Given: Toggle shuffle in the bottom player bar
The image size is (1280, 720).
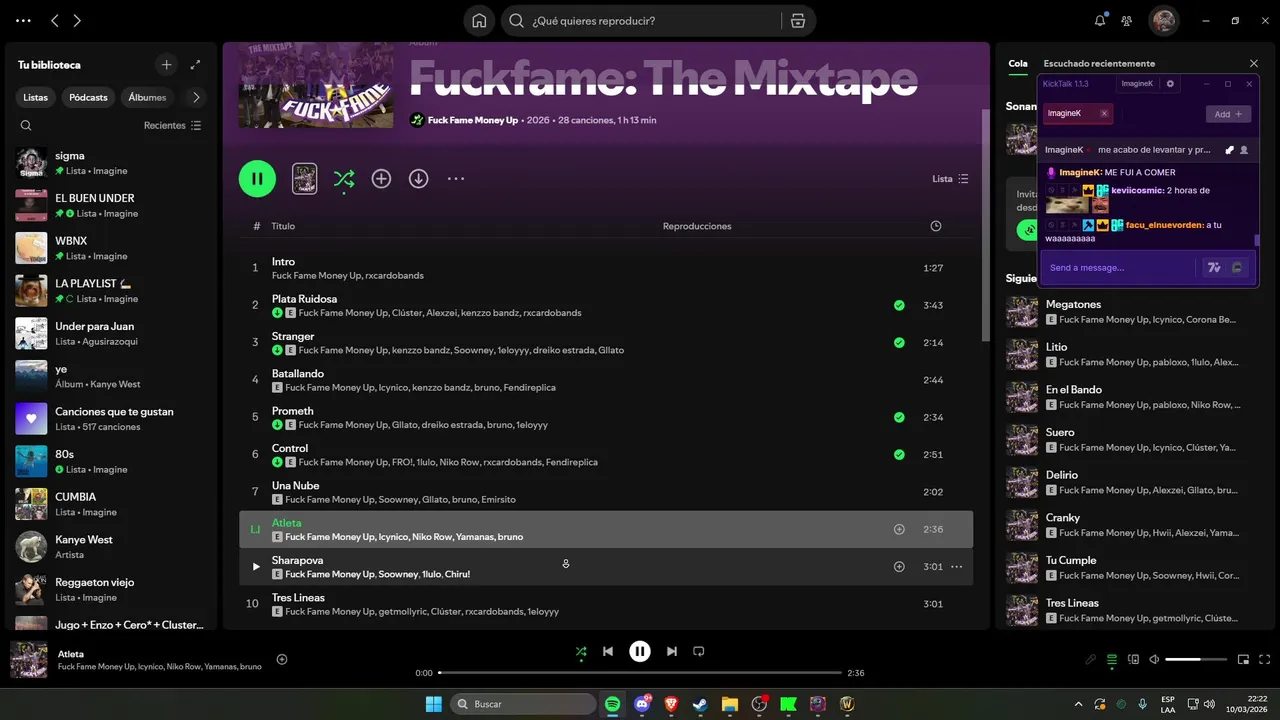Looking at the screenshot, I should tap(581, 651).
